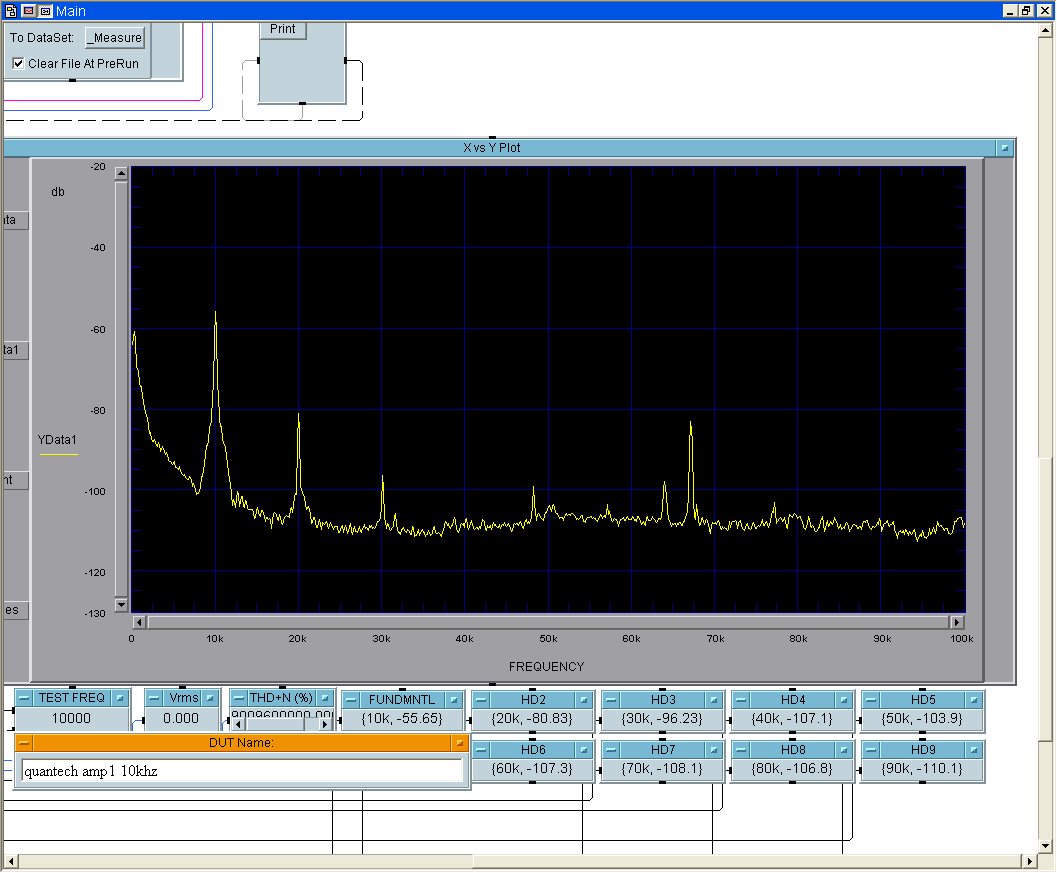Open FUNDMNTL object menu icon
This screenshot has width=1057, height=873.
pos(454,700)
